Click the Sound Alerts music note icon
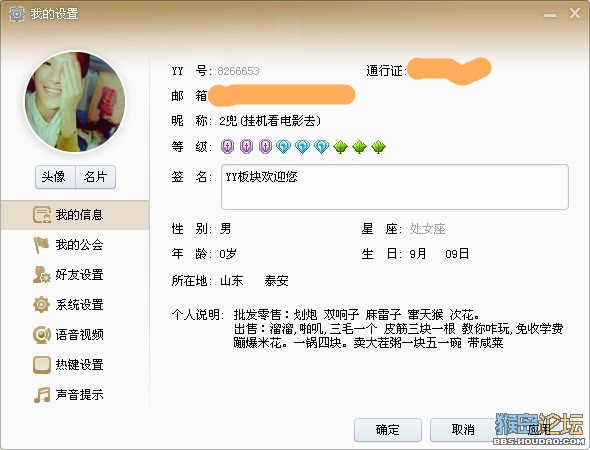This screenshot has width=590, height=450. [41, 395]
